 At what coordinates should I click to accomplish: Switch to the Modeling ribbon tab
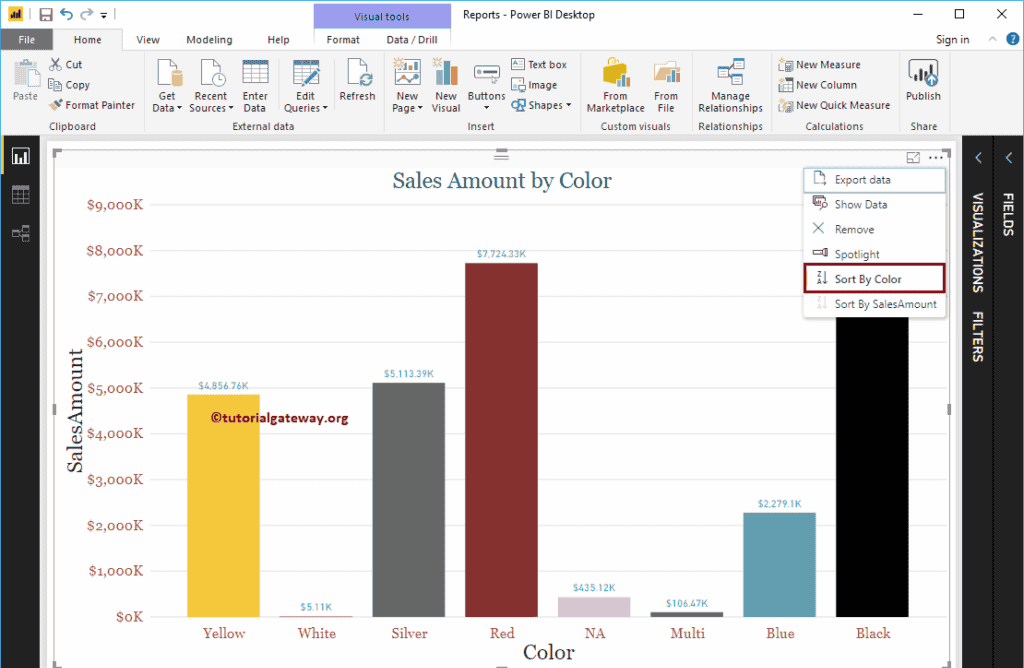point(209,40)
